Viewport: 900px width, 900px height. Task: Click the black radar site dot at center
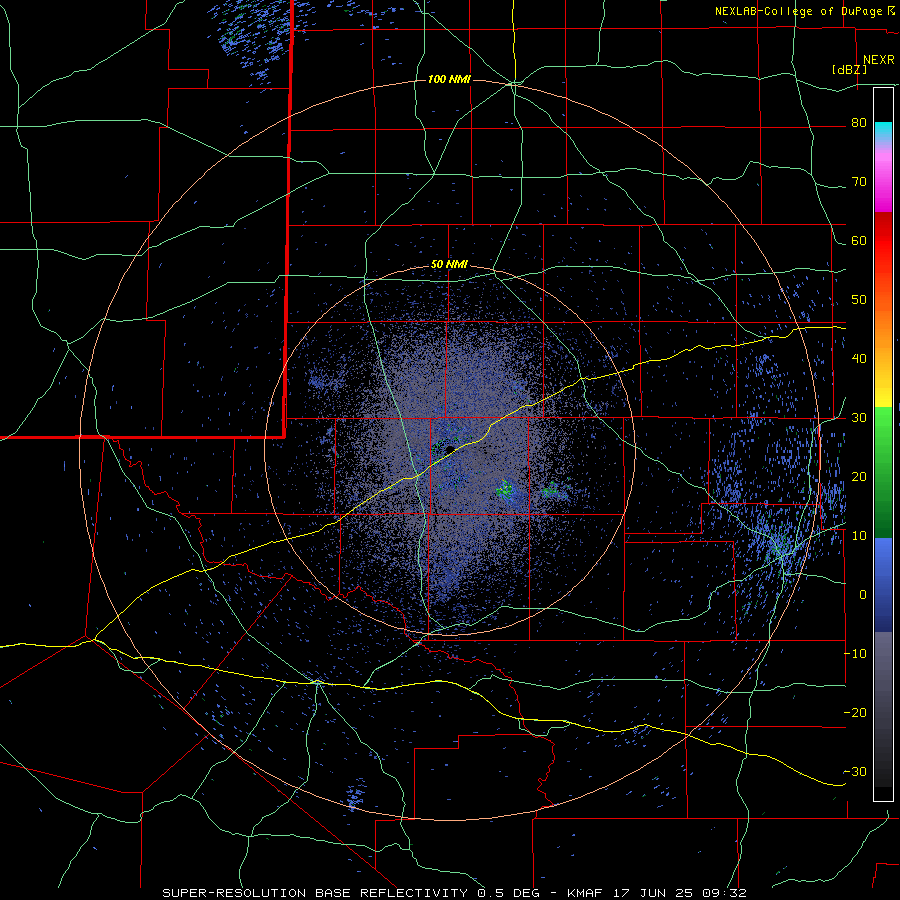click(x=451, y=449)
